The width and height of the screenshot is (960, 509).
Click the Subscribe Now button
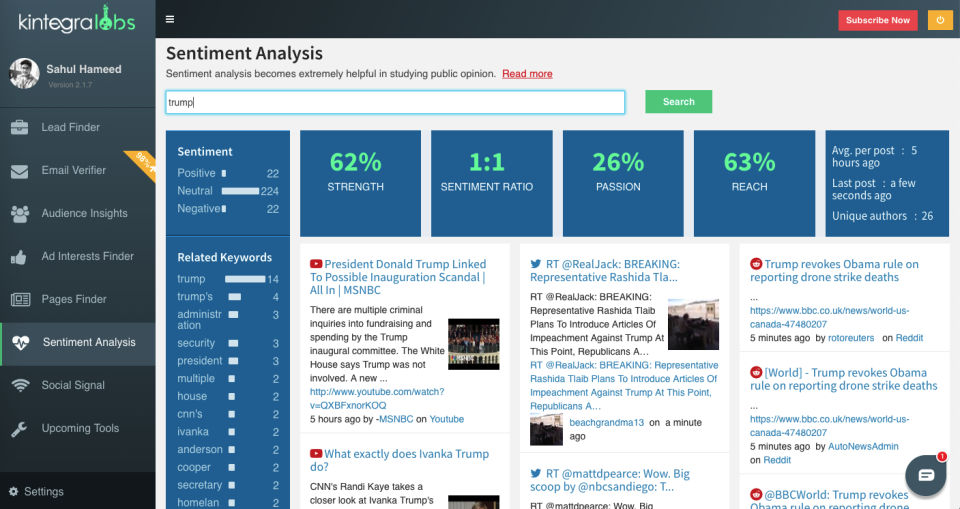877,20
